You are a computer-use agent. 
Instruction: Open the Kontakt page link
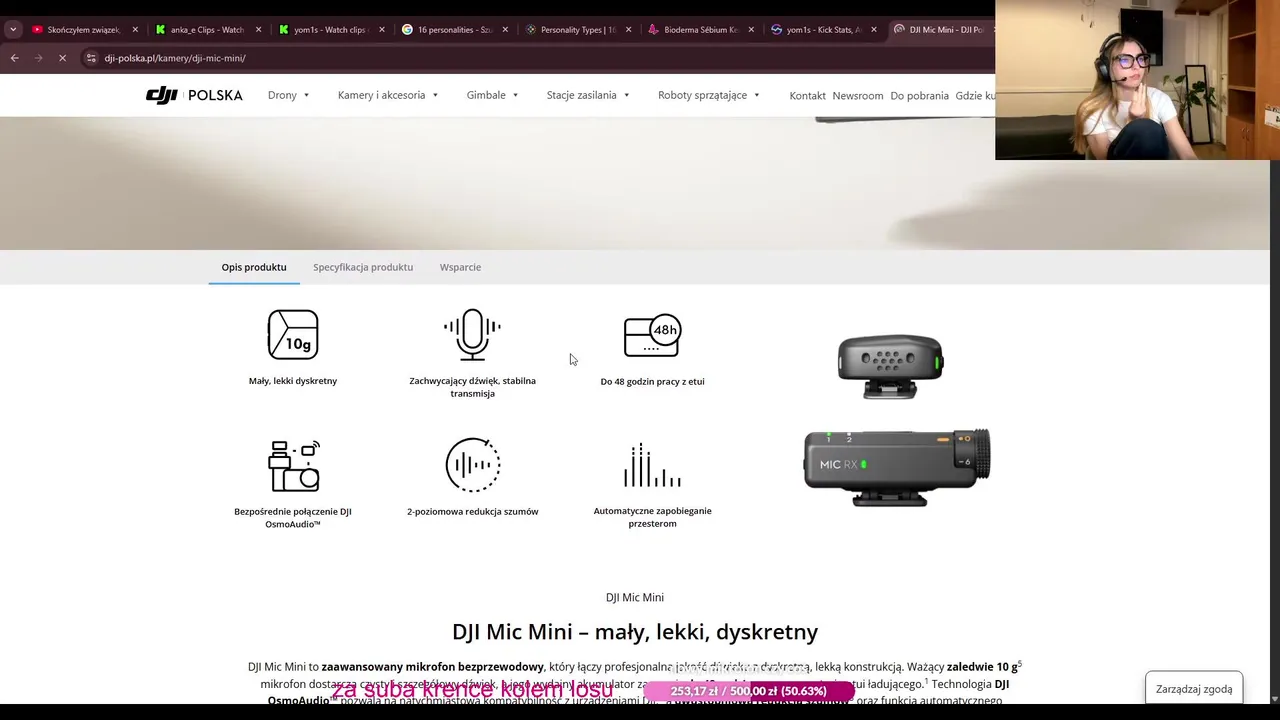click(x=807, y=96)
